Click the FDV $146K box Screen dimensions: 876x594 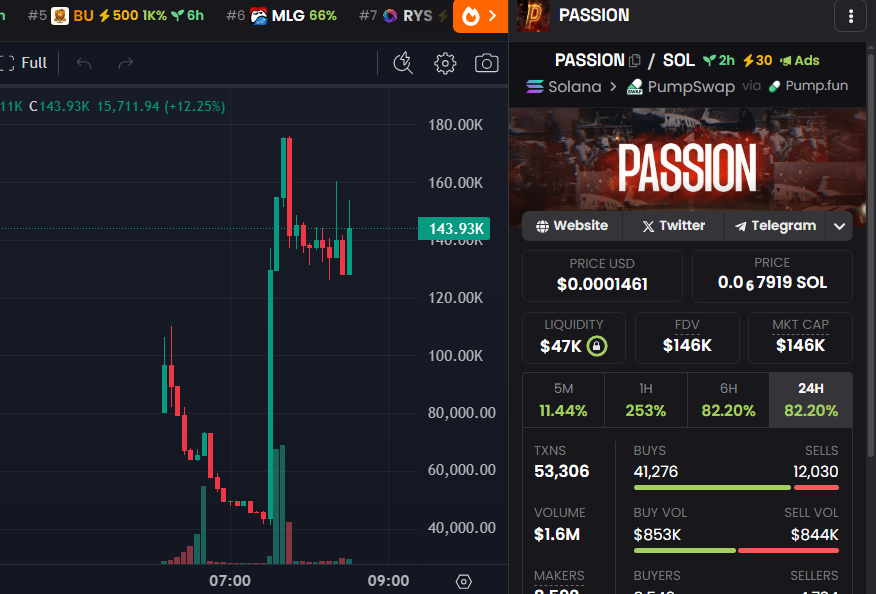pyautogui.click(x=687, y=338)
